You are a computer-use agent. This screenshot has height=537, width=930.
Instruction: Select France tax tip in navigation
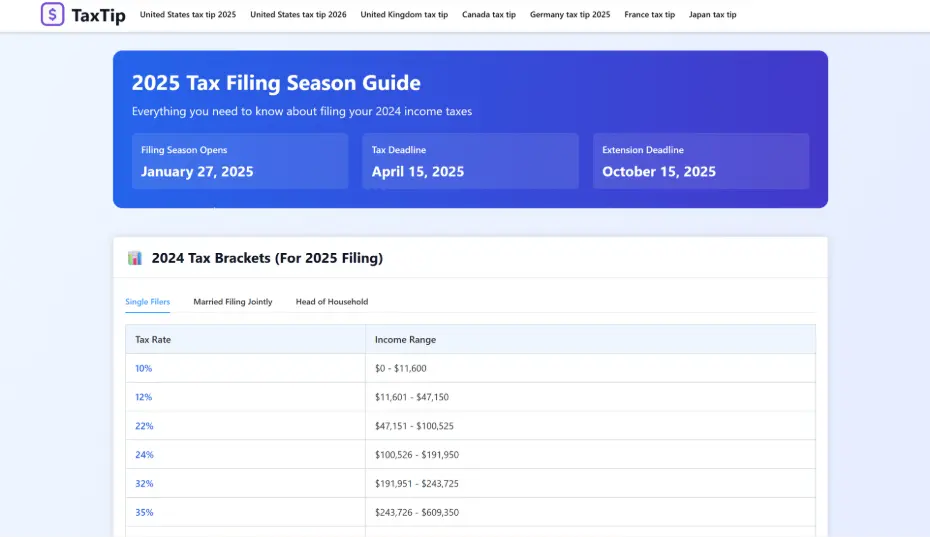649,15
